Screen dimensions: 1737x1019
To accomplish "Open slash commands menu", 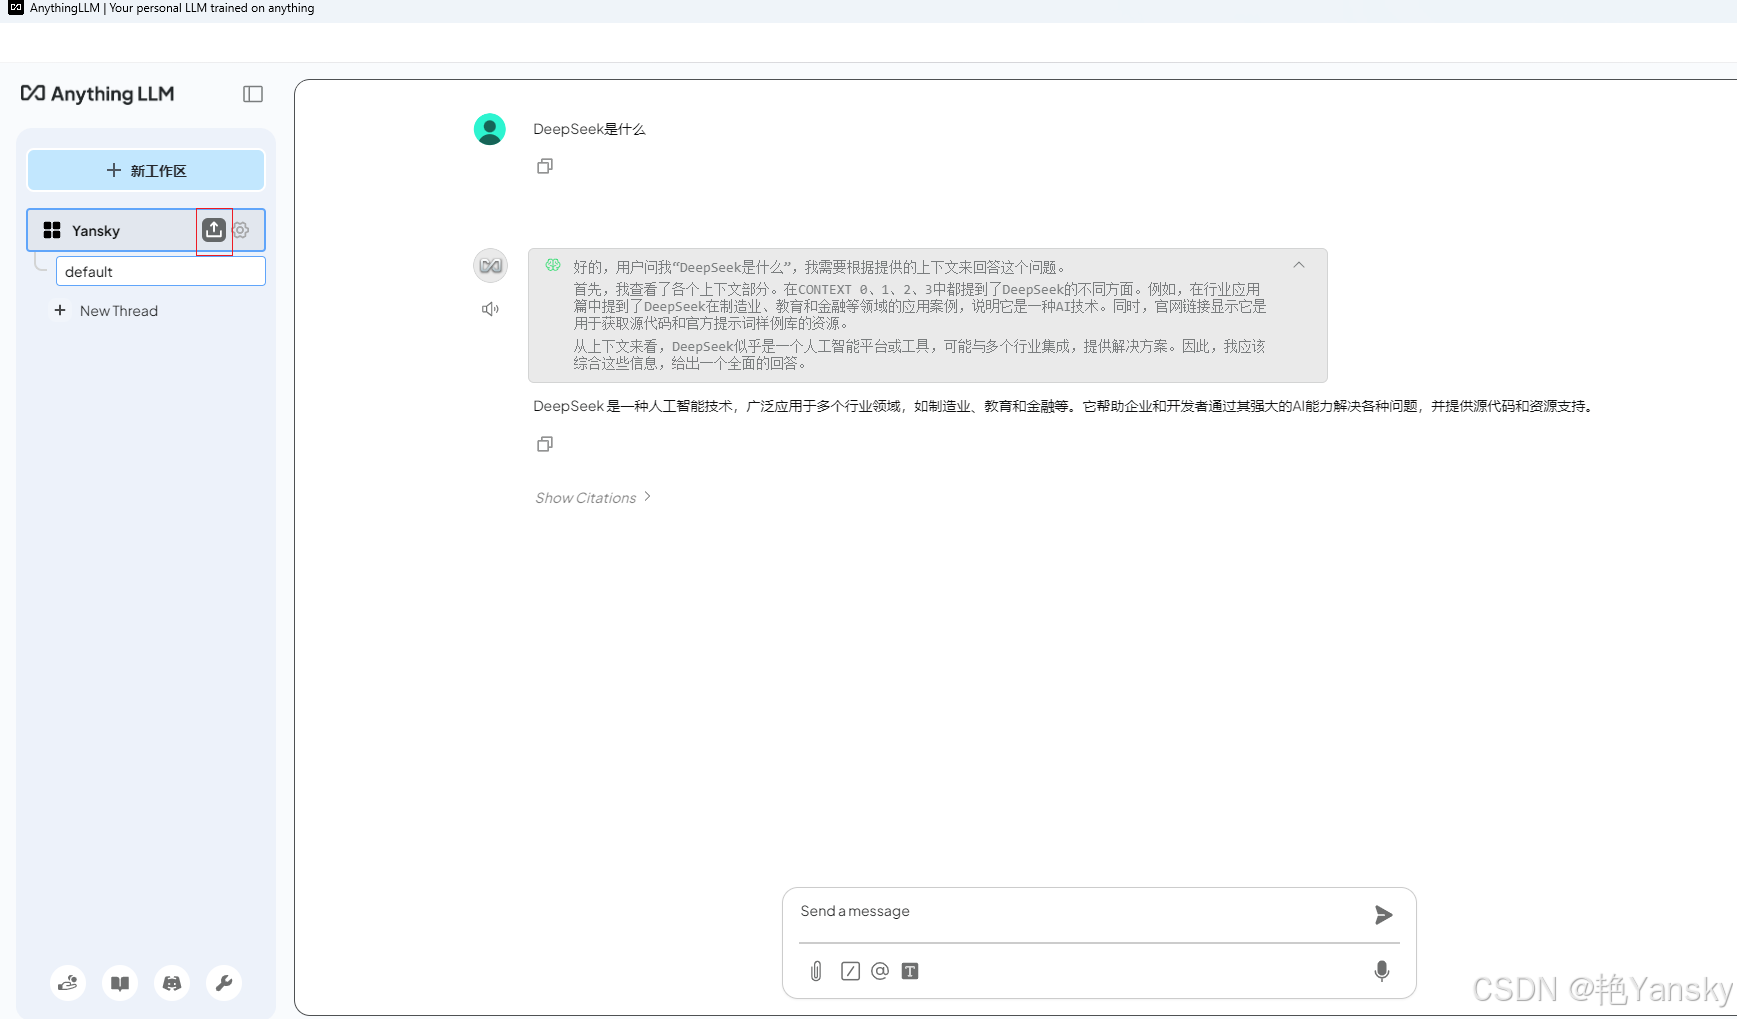I will point(850,971).
